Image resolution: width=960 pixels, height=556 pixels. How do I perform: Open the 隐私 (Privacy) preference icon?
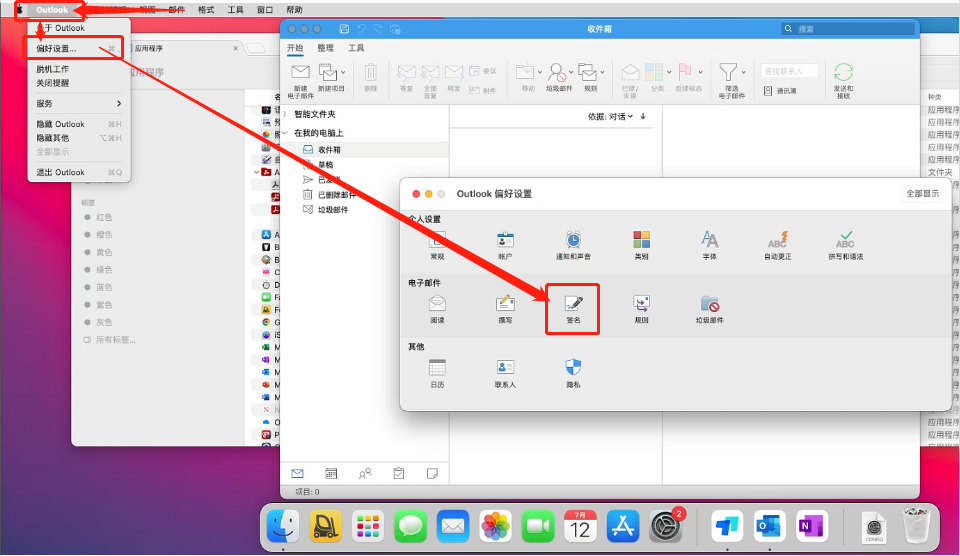tap(573, 373)
